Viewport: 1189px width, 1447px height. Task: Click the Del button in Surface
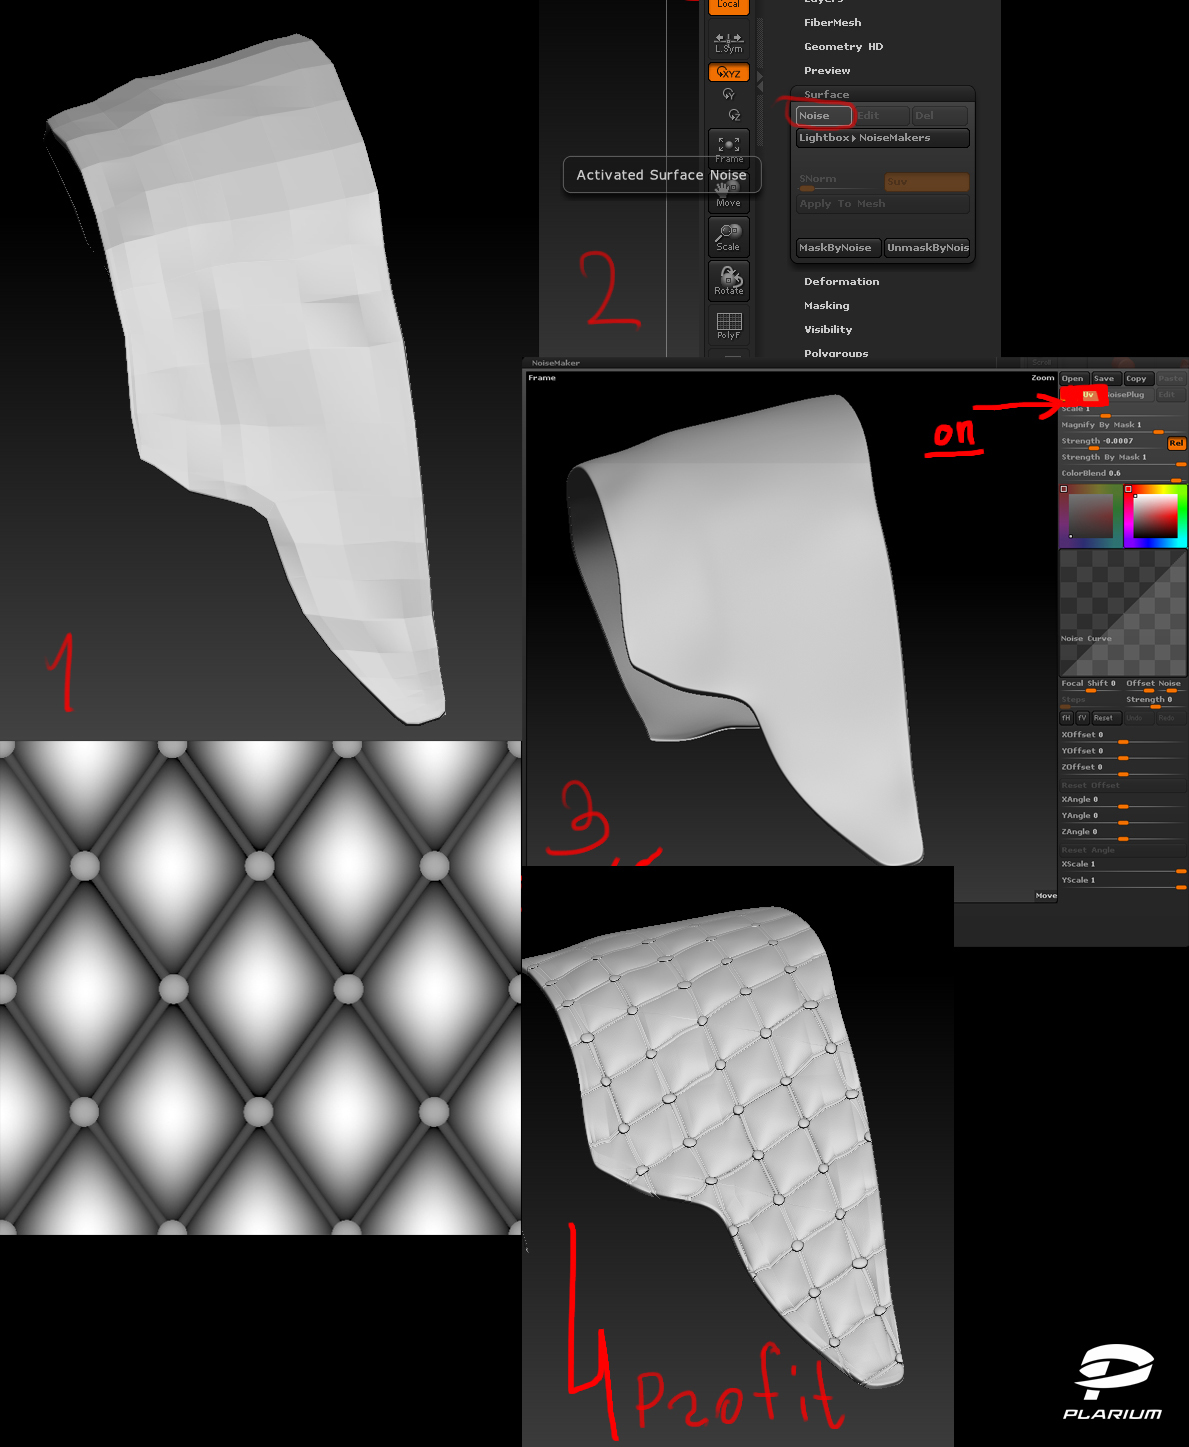click(940, 116)
